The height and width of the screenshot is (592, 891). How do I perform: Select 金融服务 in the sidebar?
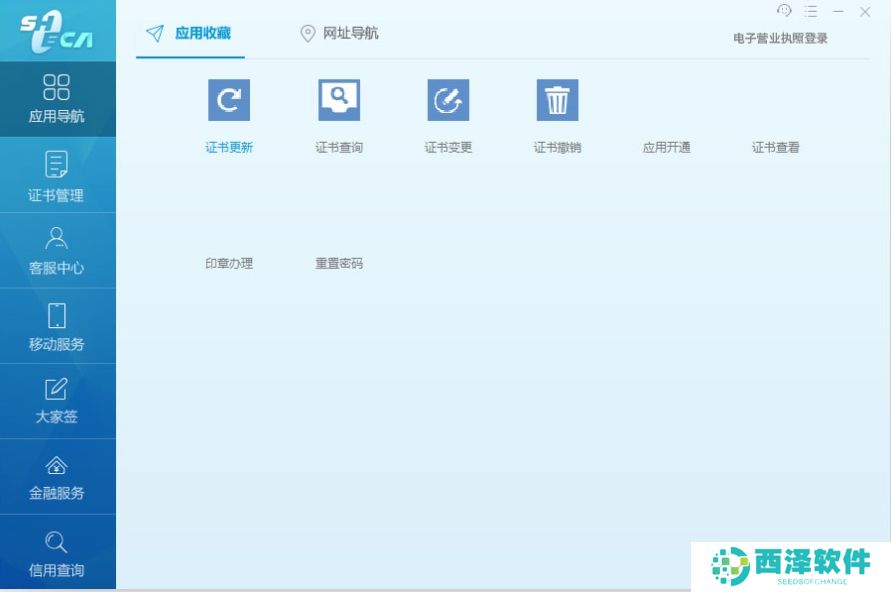(x=57, y=477)
